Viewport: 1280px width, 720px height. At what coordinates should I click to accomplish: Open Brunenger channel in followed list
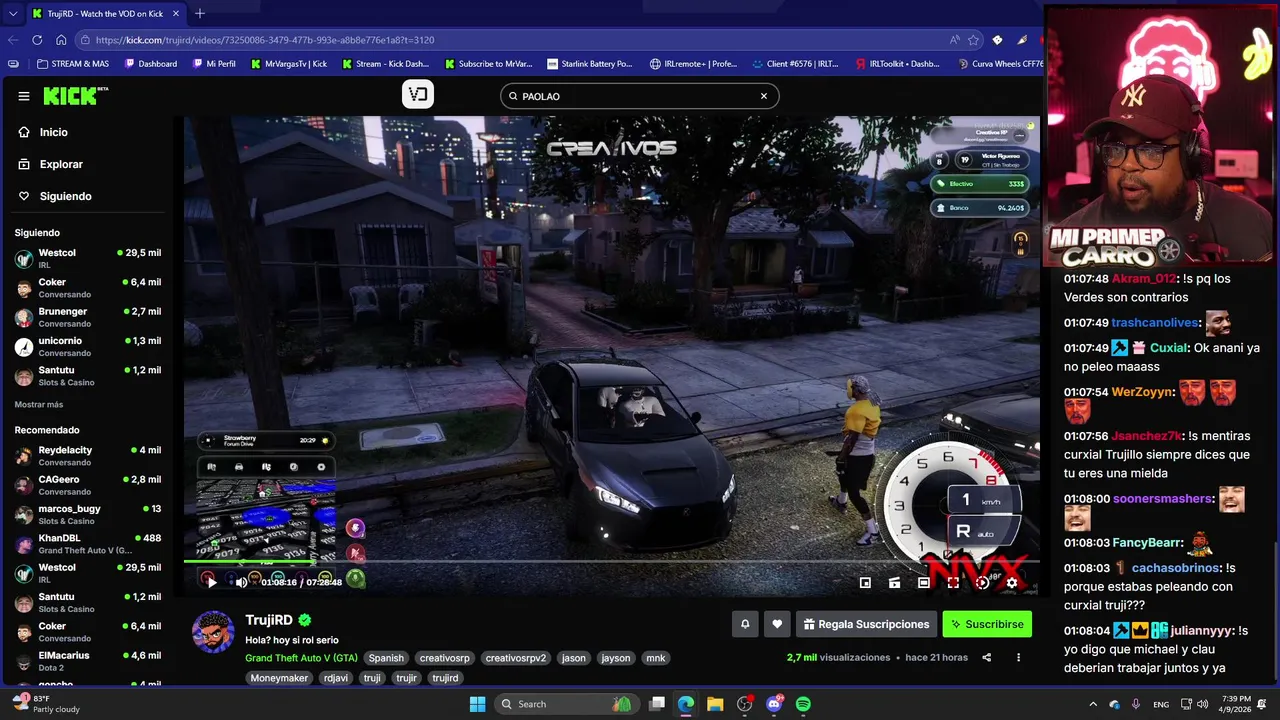point(88,317)
